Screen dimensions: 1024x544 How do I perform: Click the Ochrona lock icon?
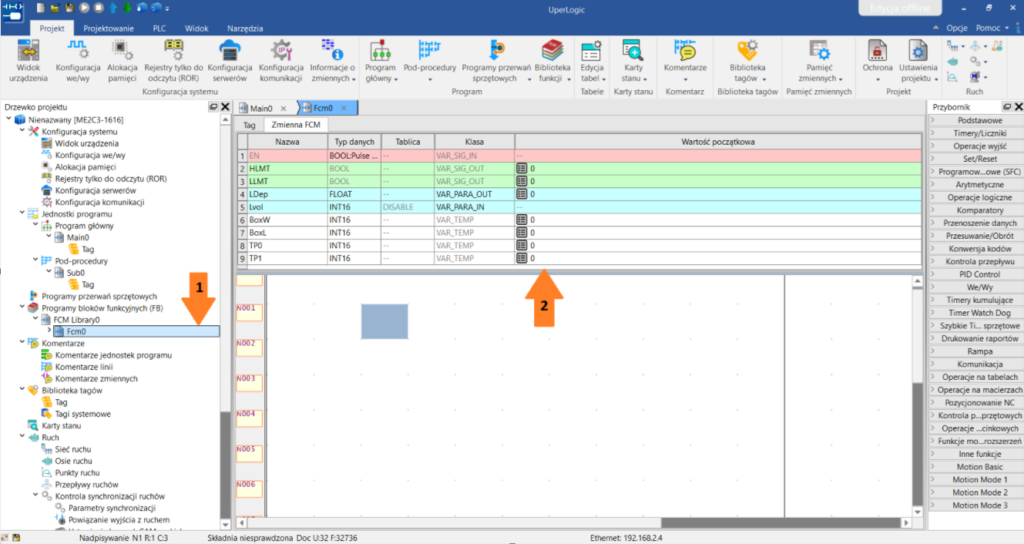point(877,52)
